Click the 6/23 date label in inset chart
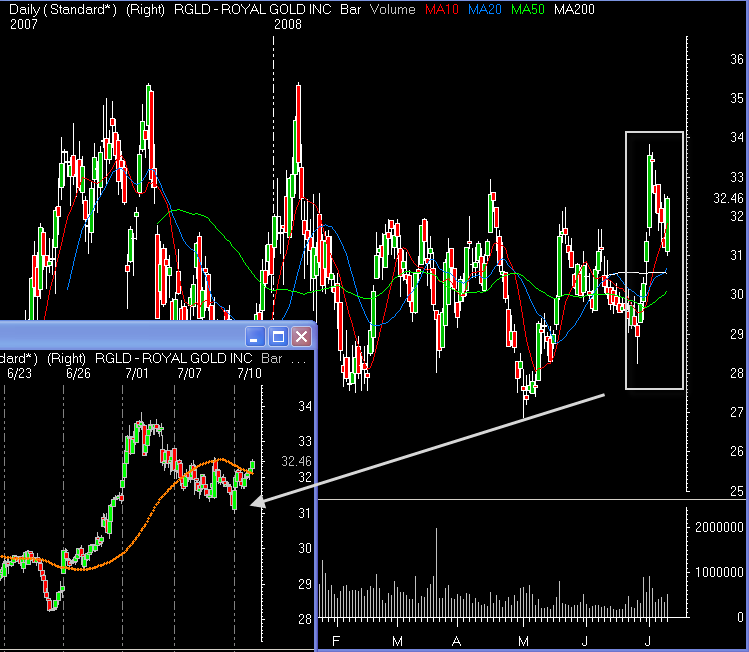 tap(19, 373)
